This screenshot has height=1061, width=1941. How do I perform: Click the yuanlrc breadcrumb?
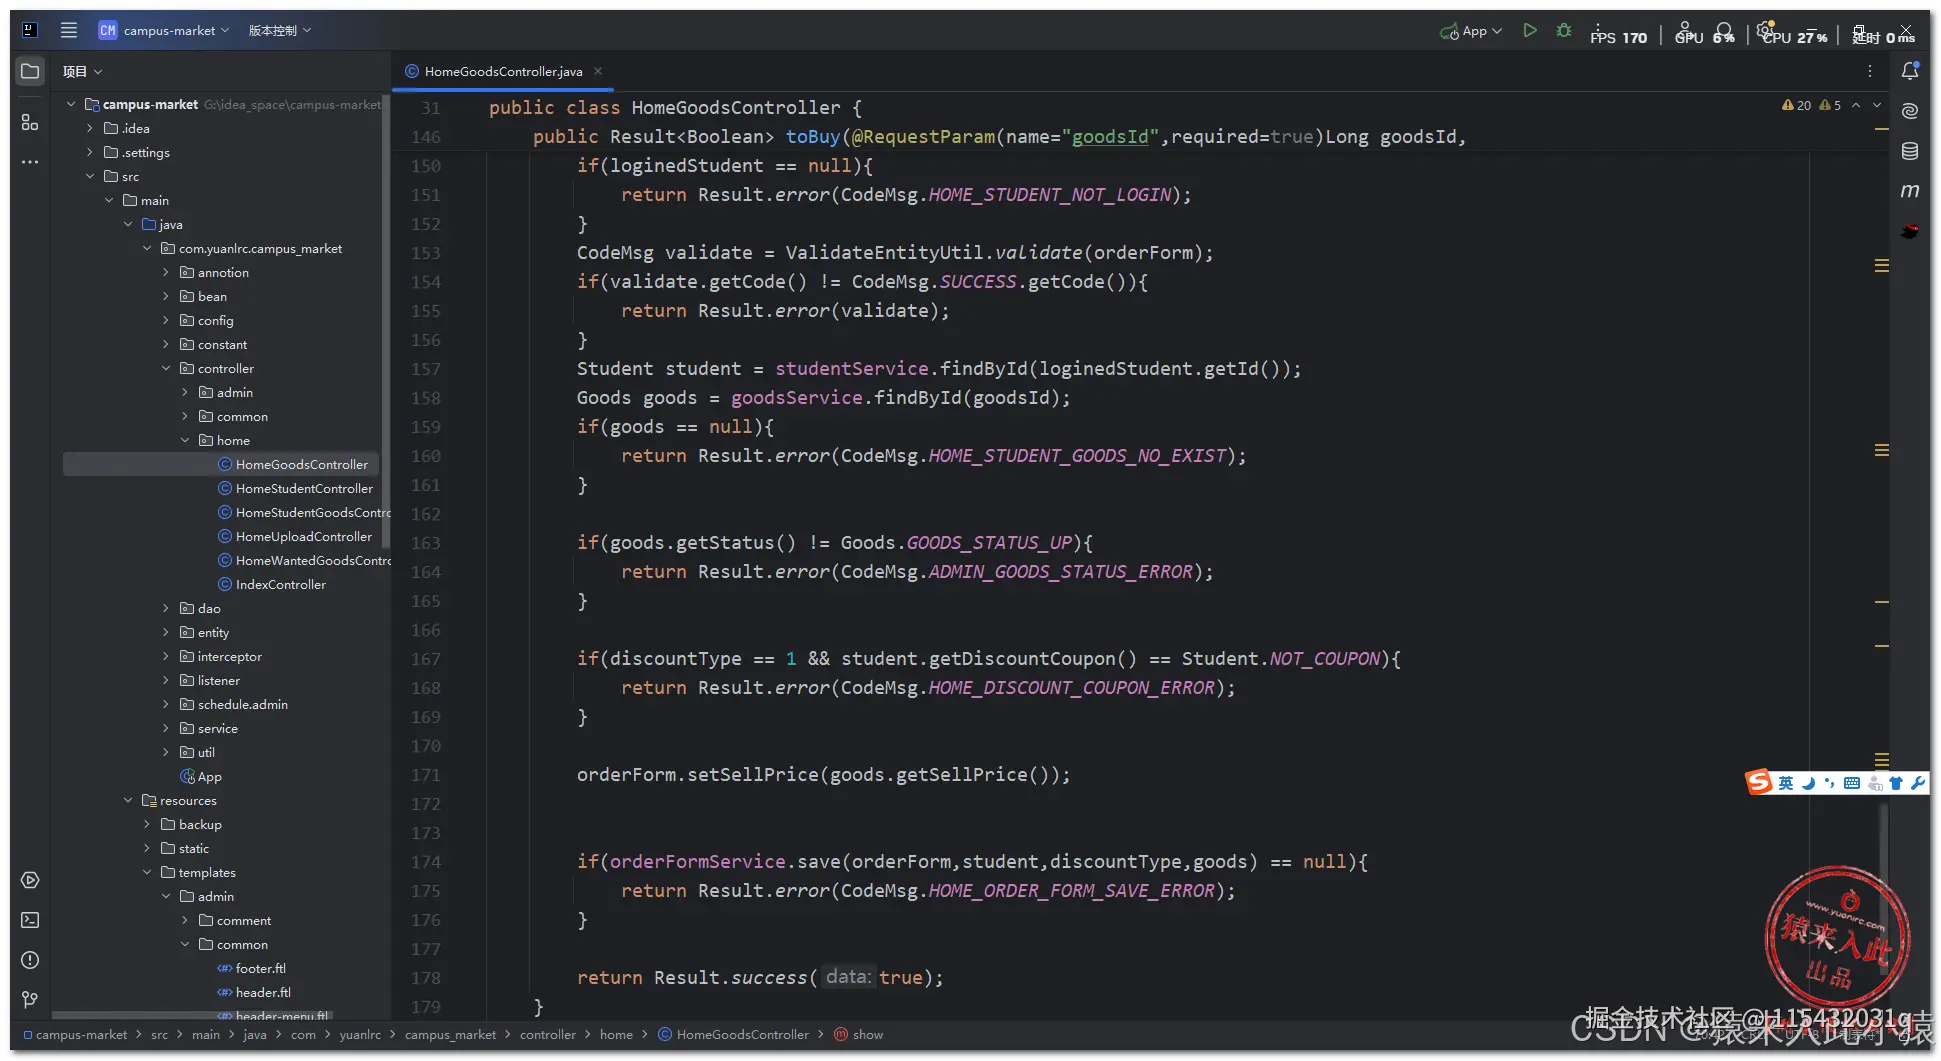click(x=360, y=1034)
